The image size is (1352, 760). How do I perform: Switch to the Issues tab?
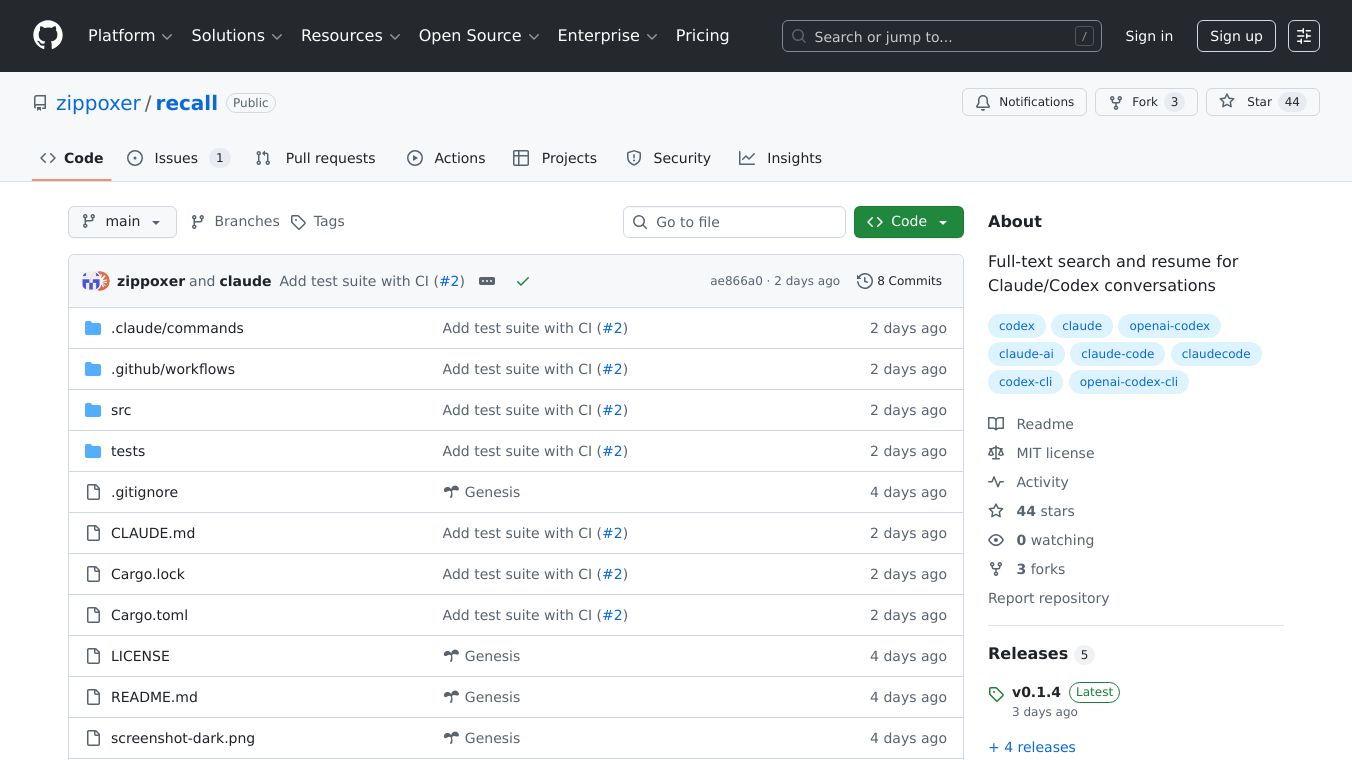click(177, 158)
